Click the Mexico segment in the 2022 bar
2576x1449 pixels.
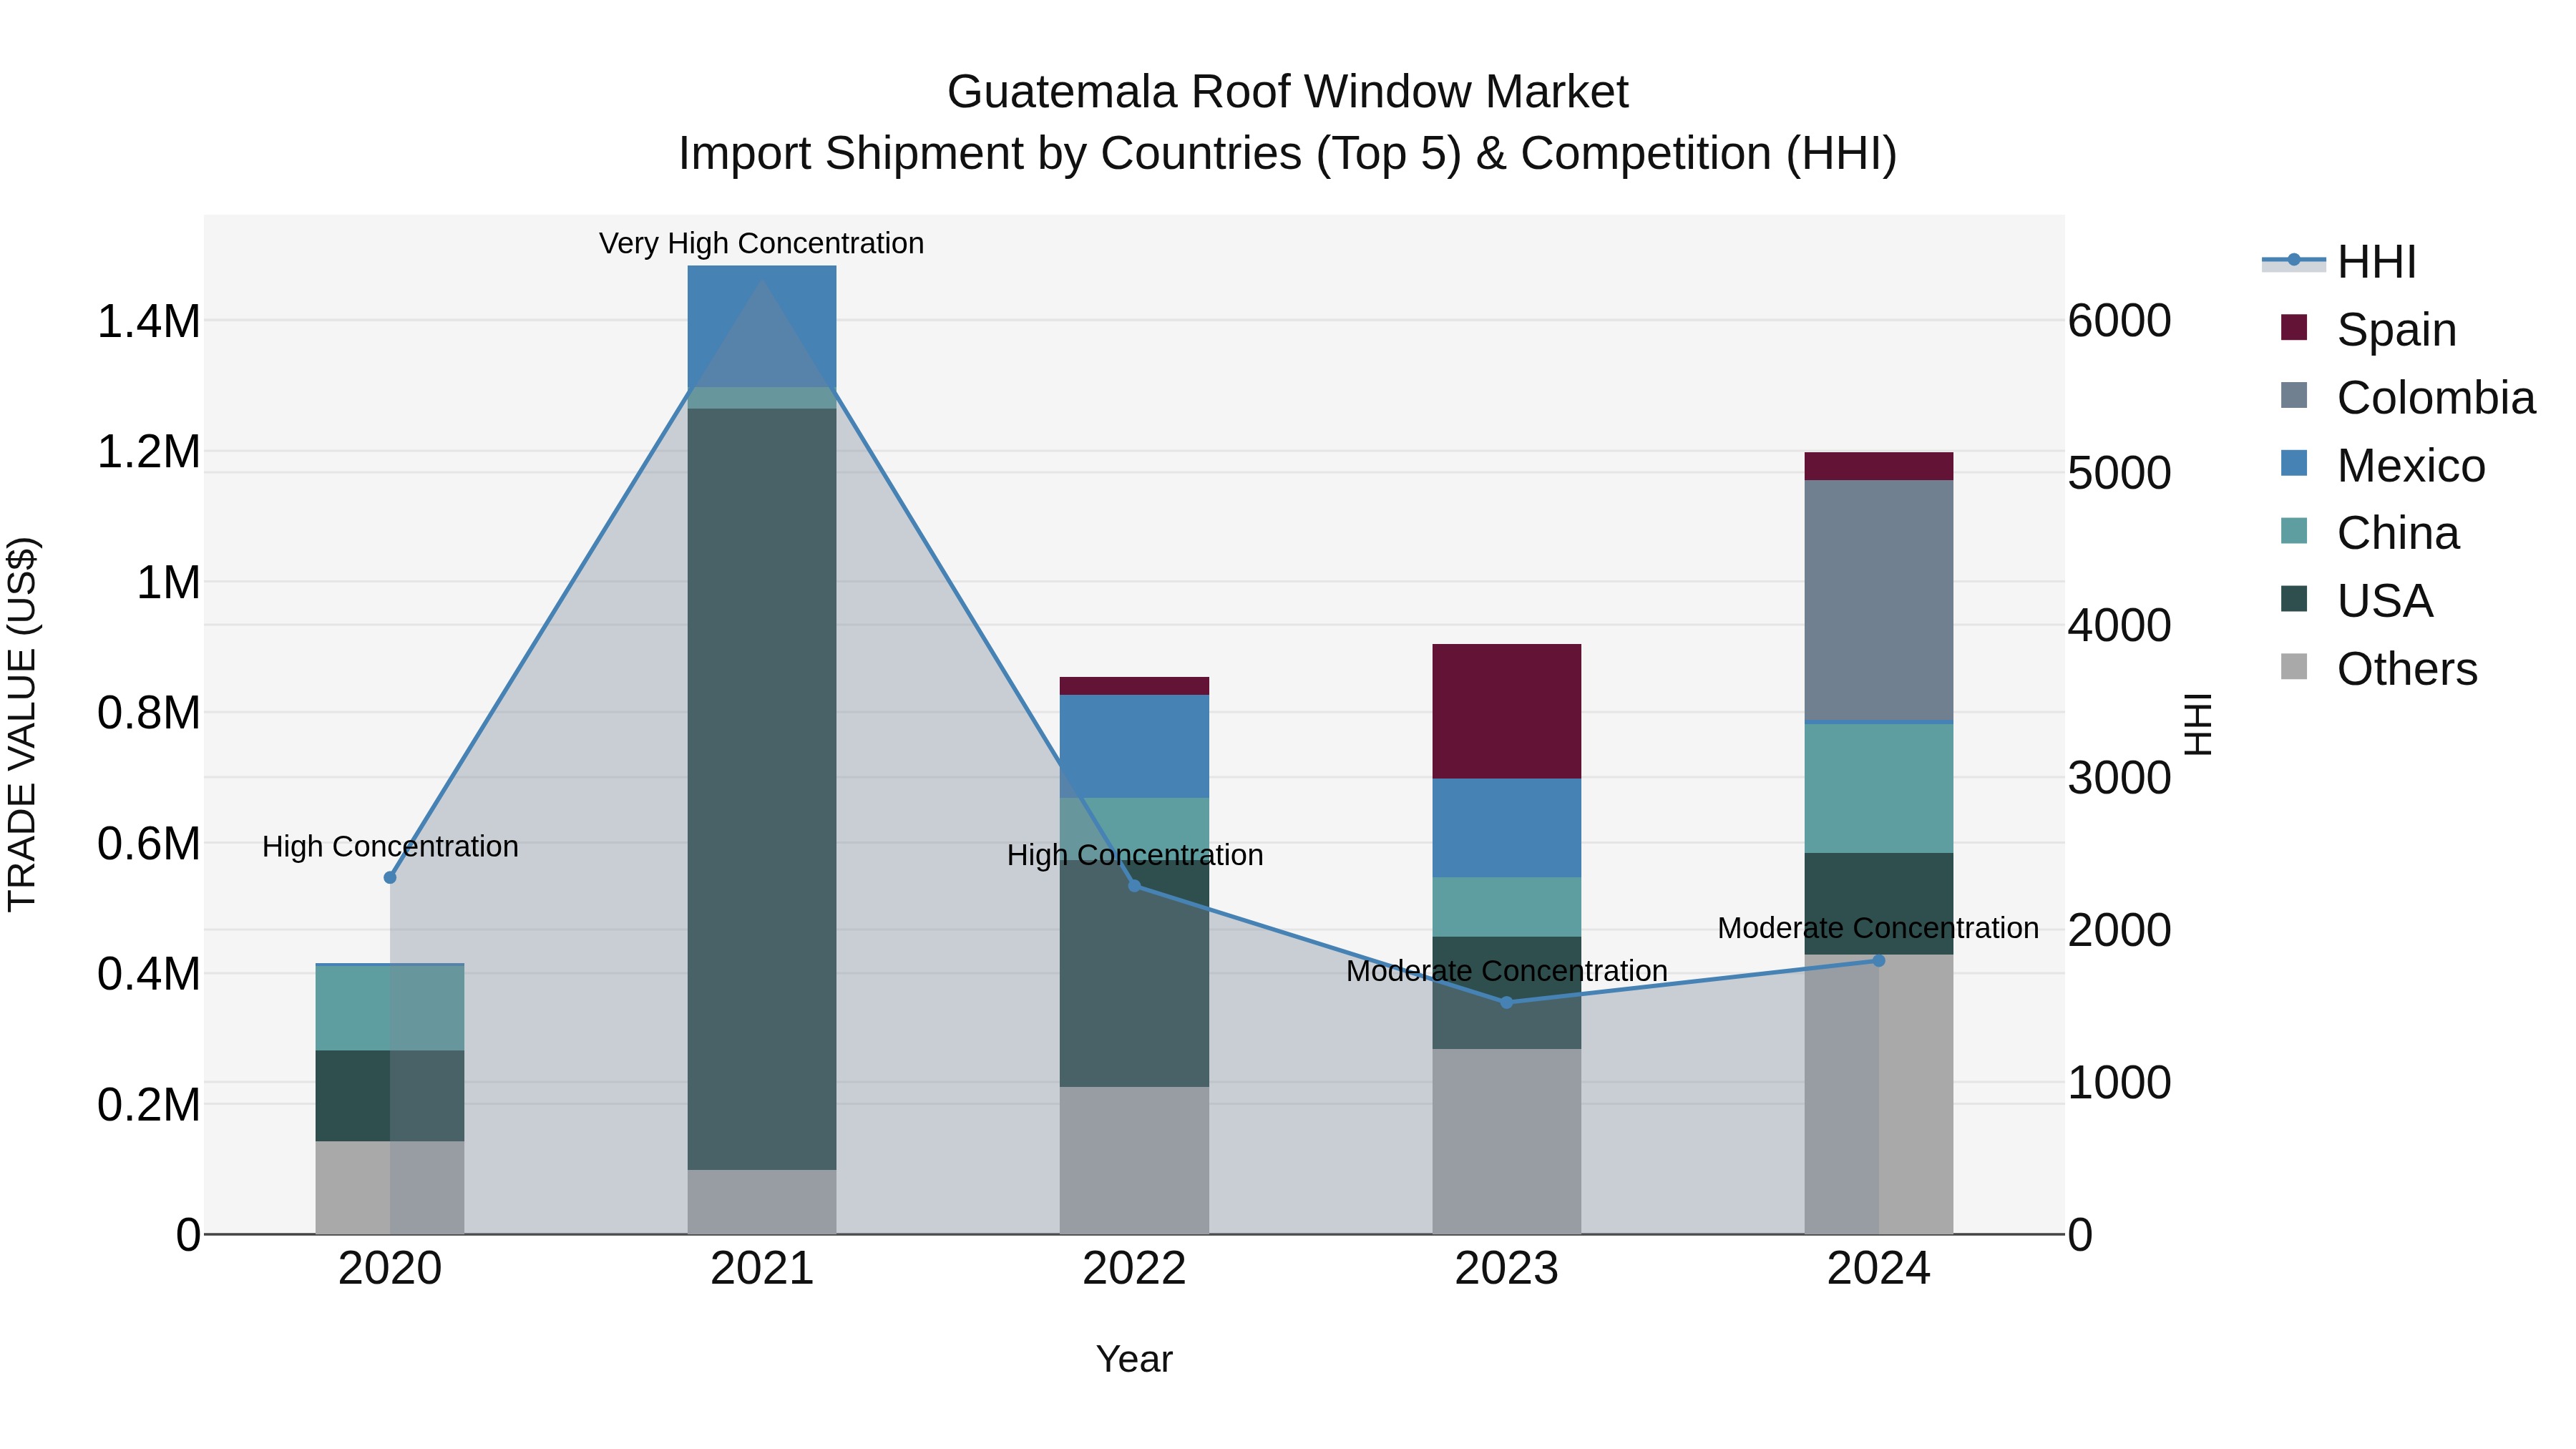pyautogui.click(x=1134, y=746)
